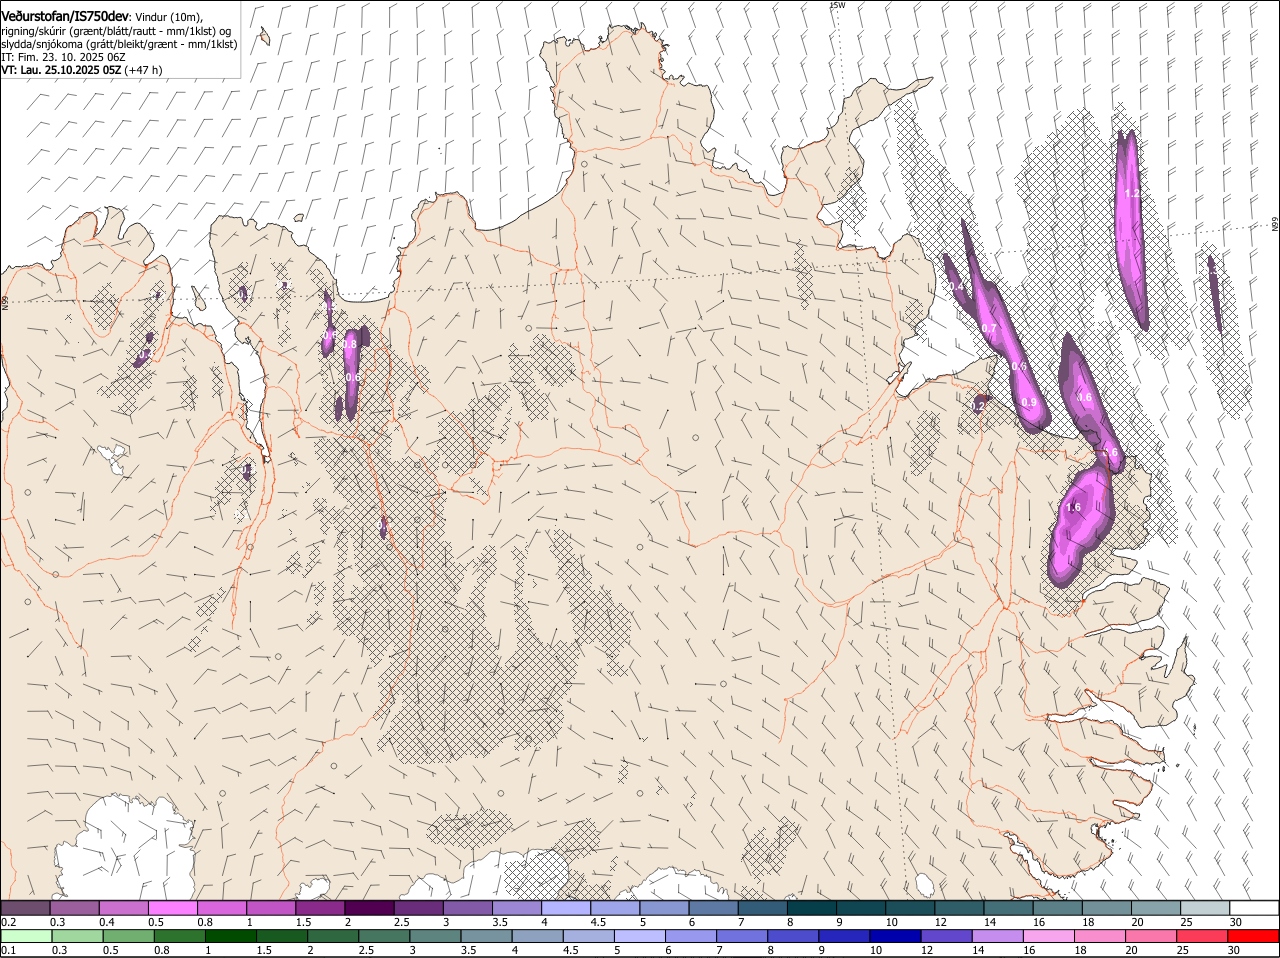1280x958 pixels.
Task: Select the lower-scale swatch between 20 and 25
Action: 1150,936
